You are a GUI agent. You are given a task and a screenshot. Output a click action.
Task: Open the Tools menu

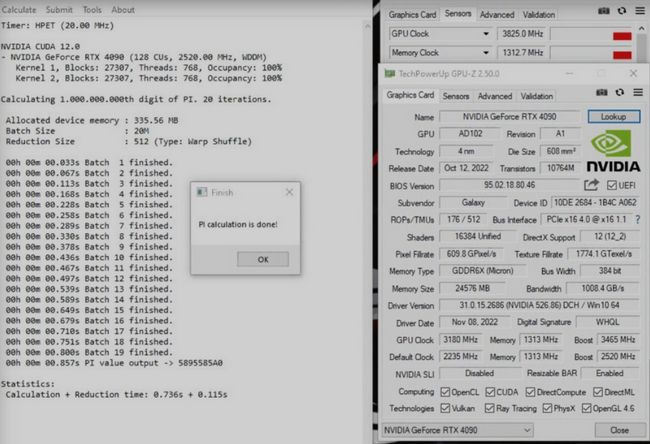pyautogui.click(x=92, y=10)
